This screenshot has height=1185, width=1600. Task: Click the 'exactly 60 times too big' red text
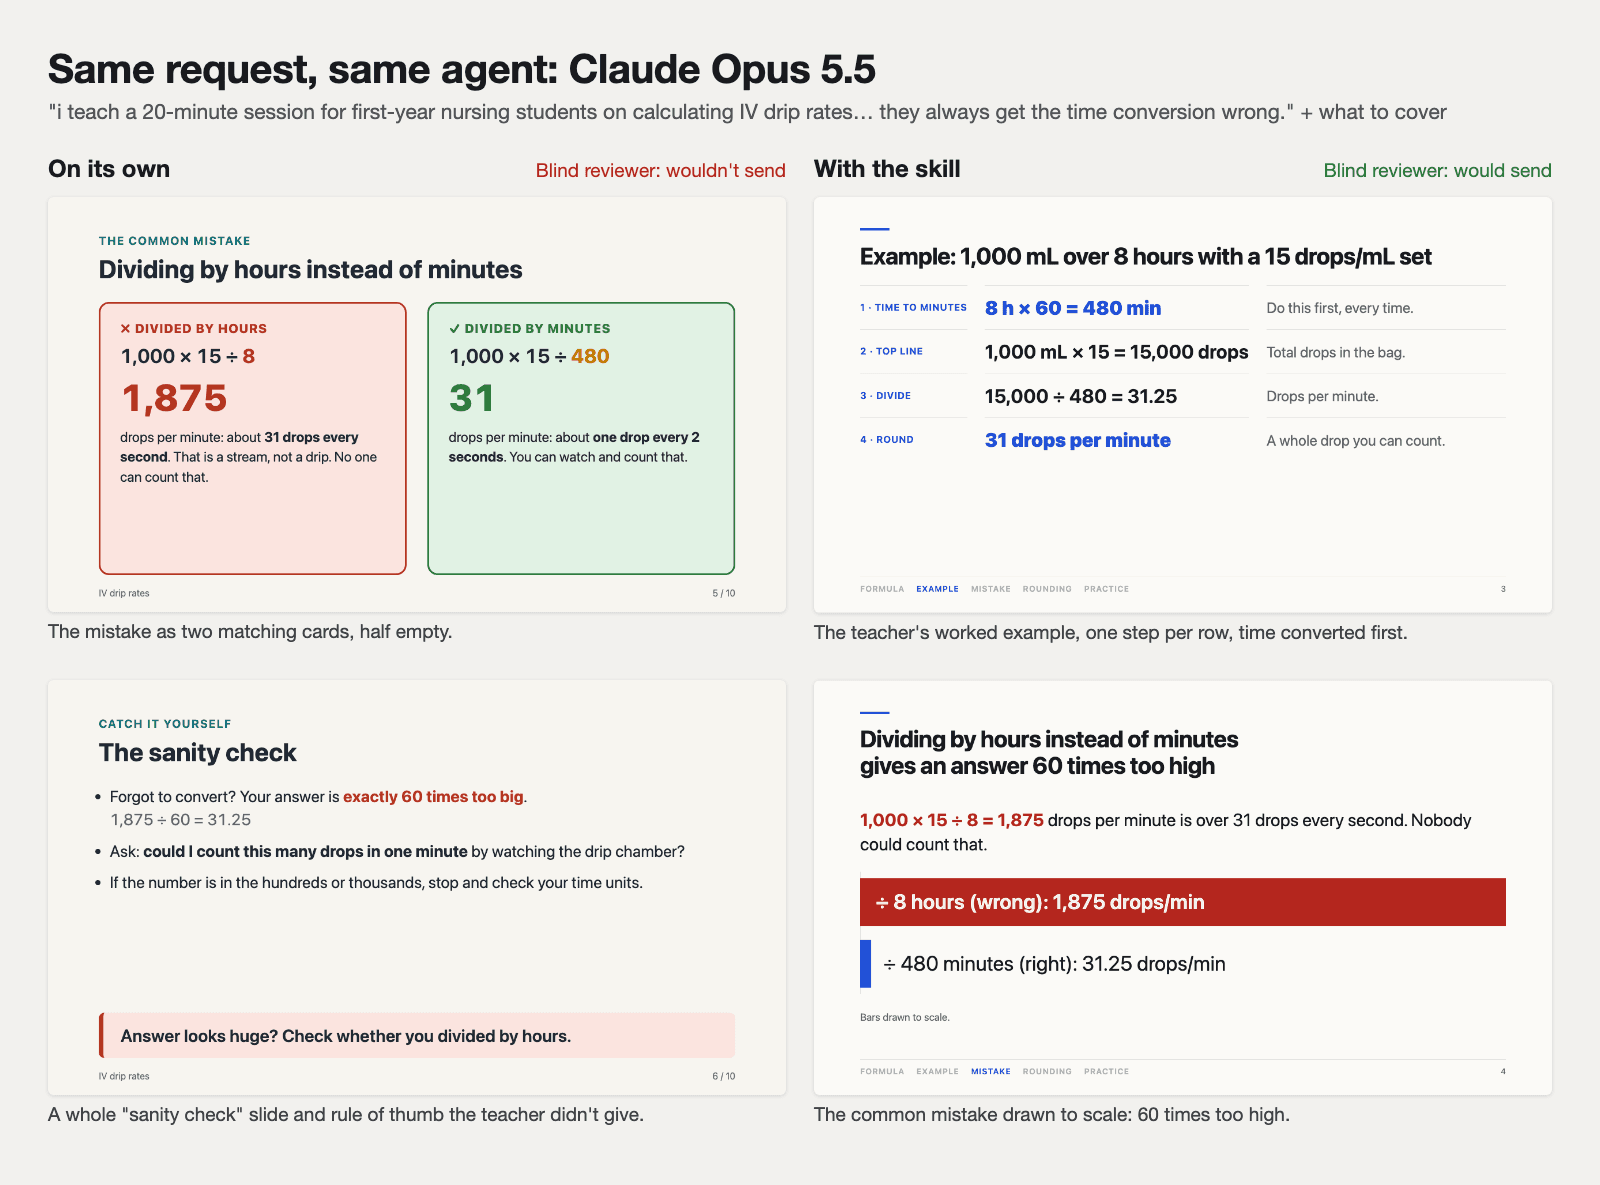click(433, 797)
